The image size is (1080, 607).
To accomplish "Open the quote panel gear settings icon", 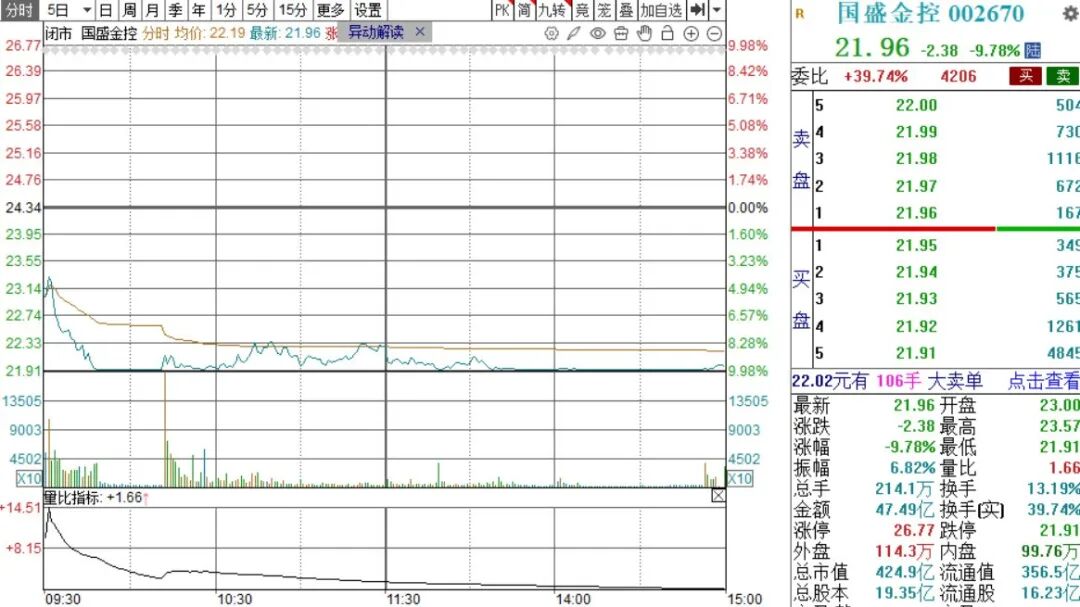I will click(x=1069, y=14).
